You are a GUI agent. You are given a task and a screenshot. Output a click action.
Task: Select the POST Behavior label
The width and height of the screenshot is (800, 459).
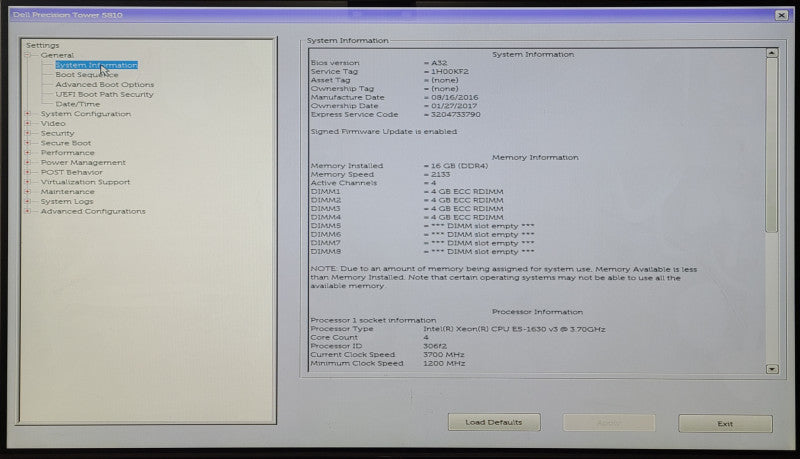[x=71, y=172]
